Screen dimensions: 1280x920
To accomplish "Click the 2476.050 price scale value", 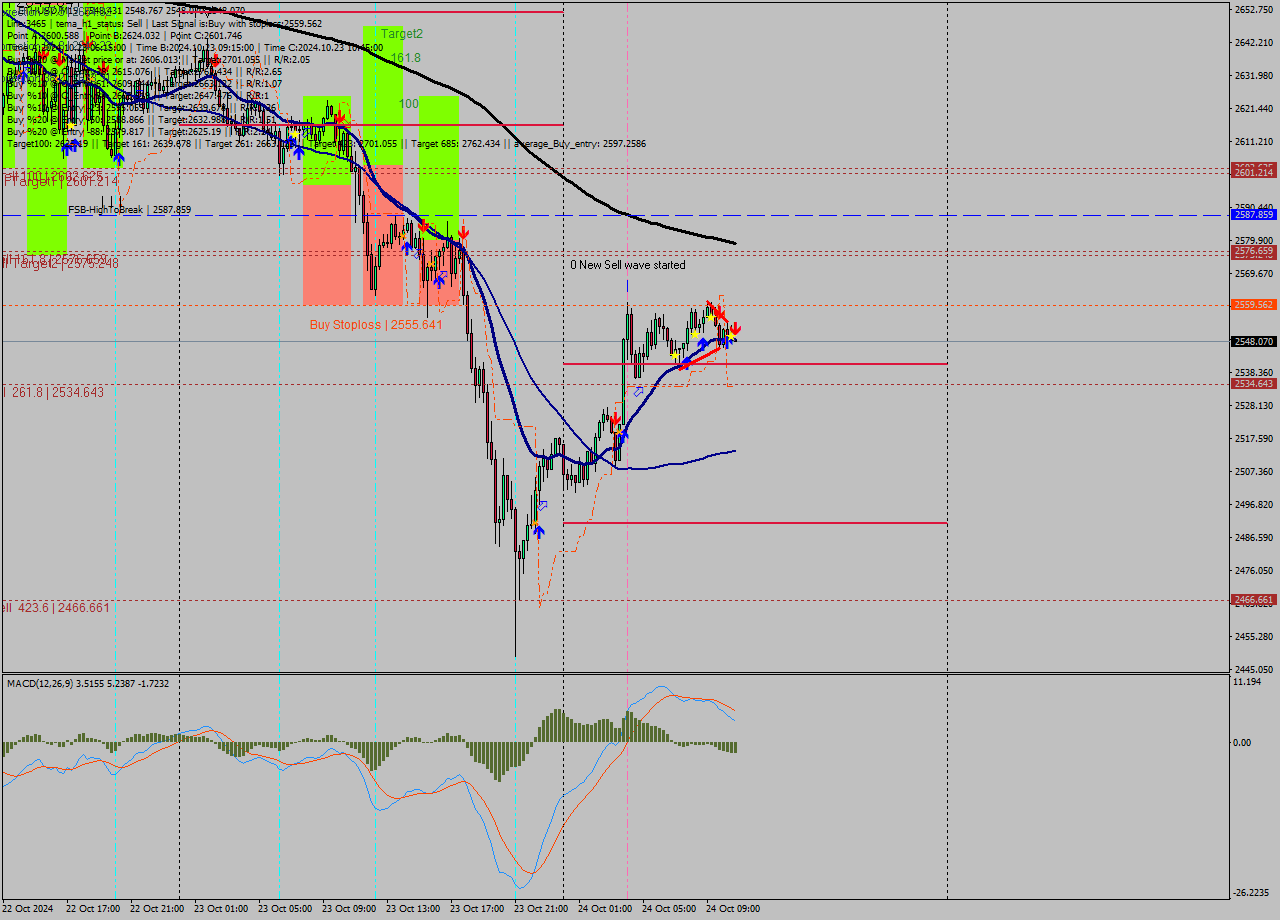I will (x=1254, y=570).
